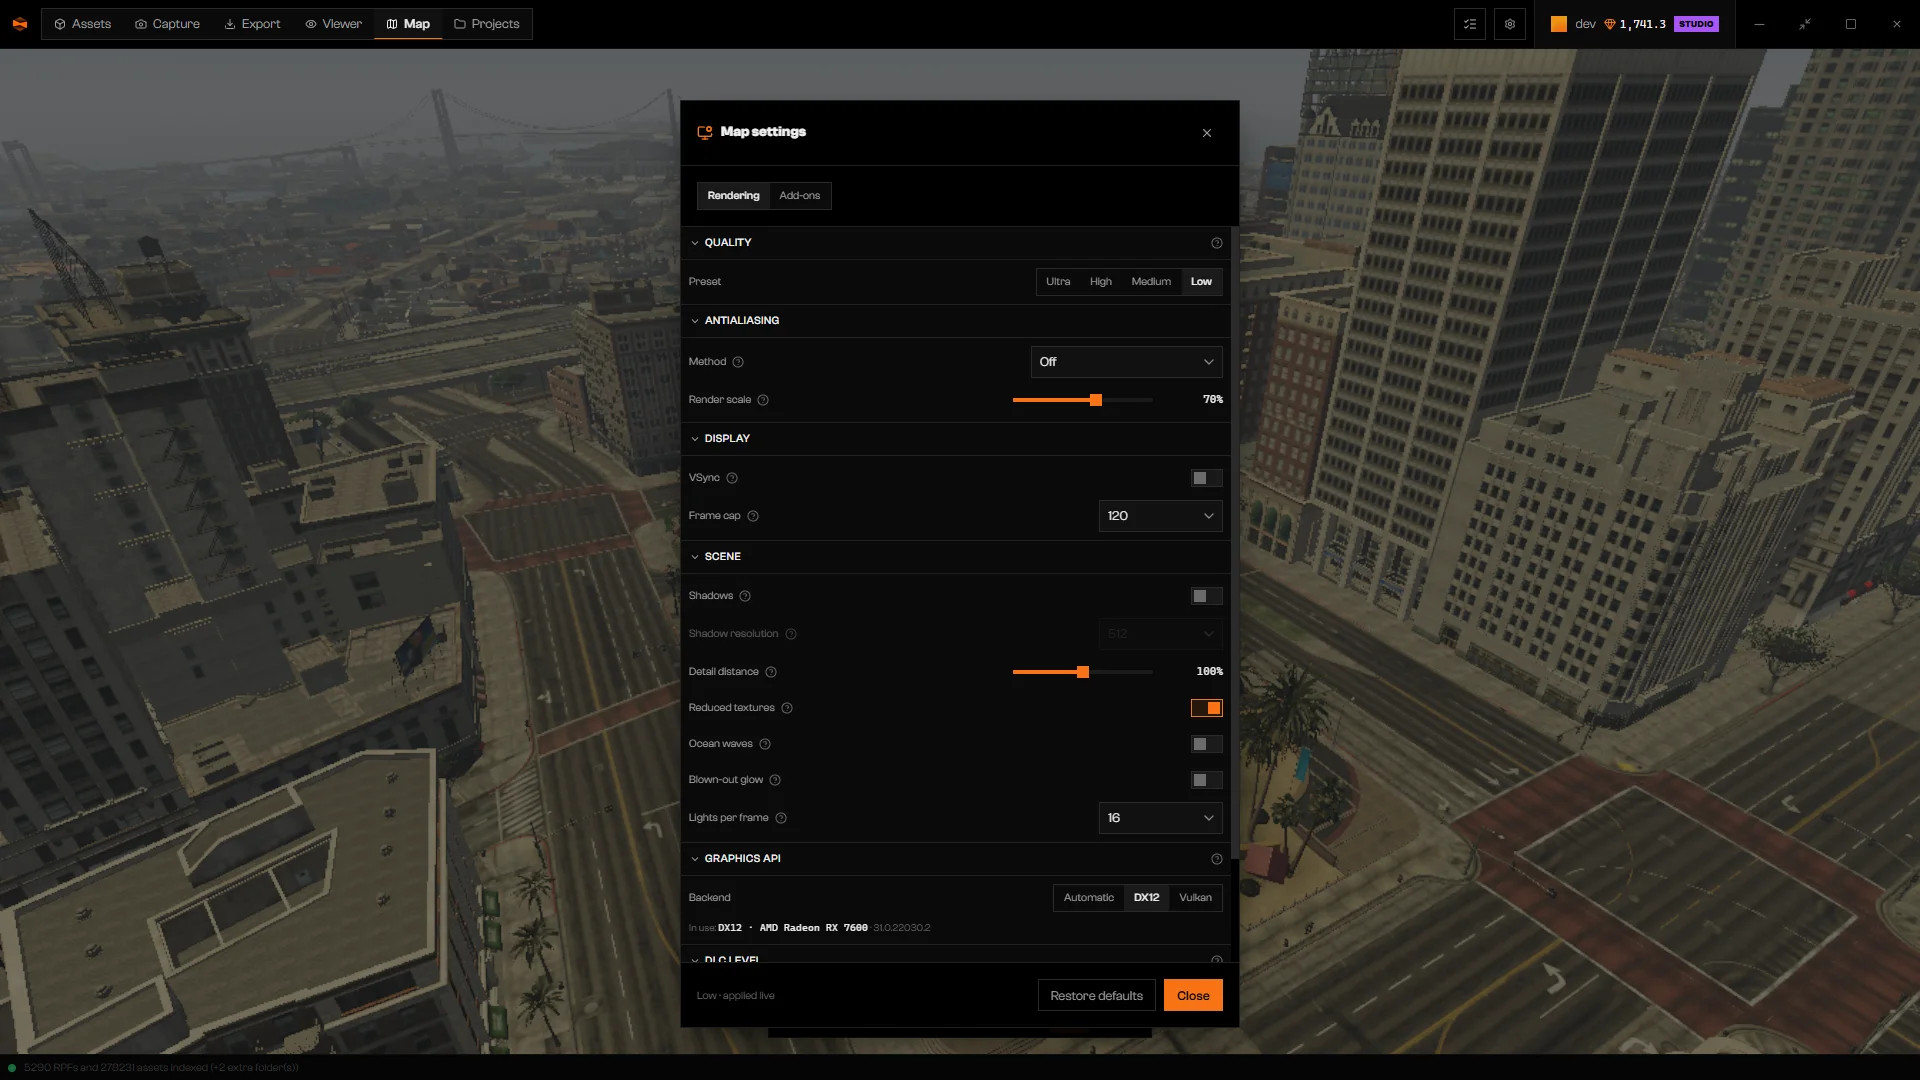Click the orange dev user avatar

(x=1559, y=24)
